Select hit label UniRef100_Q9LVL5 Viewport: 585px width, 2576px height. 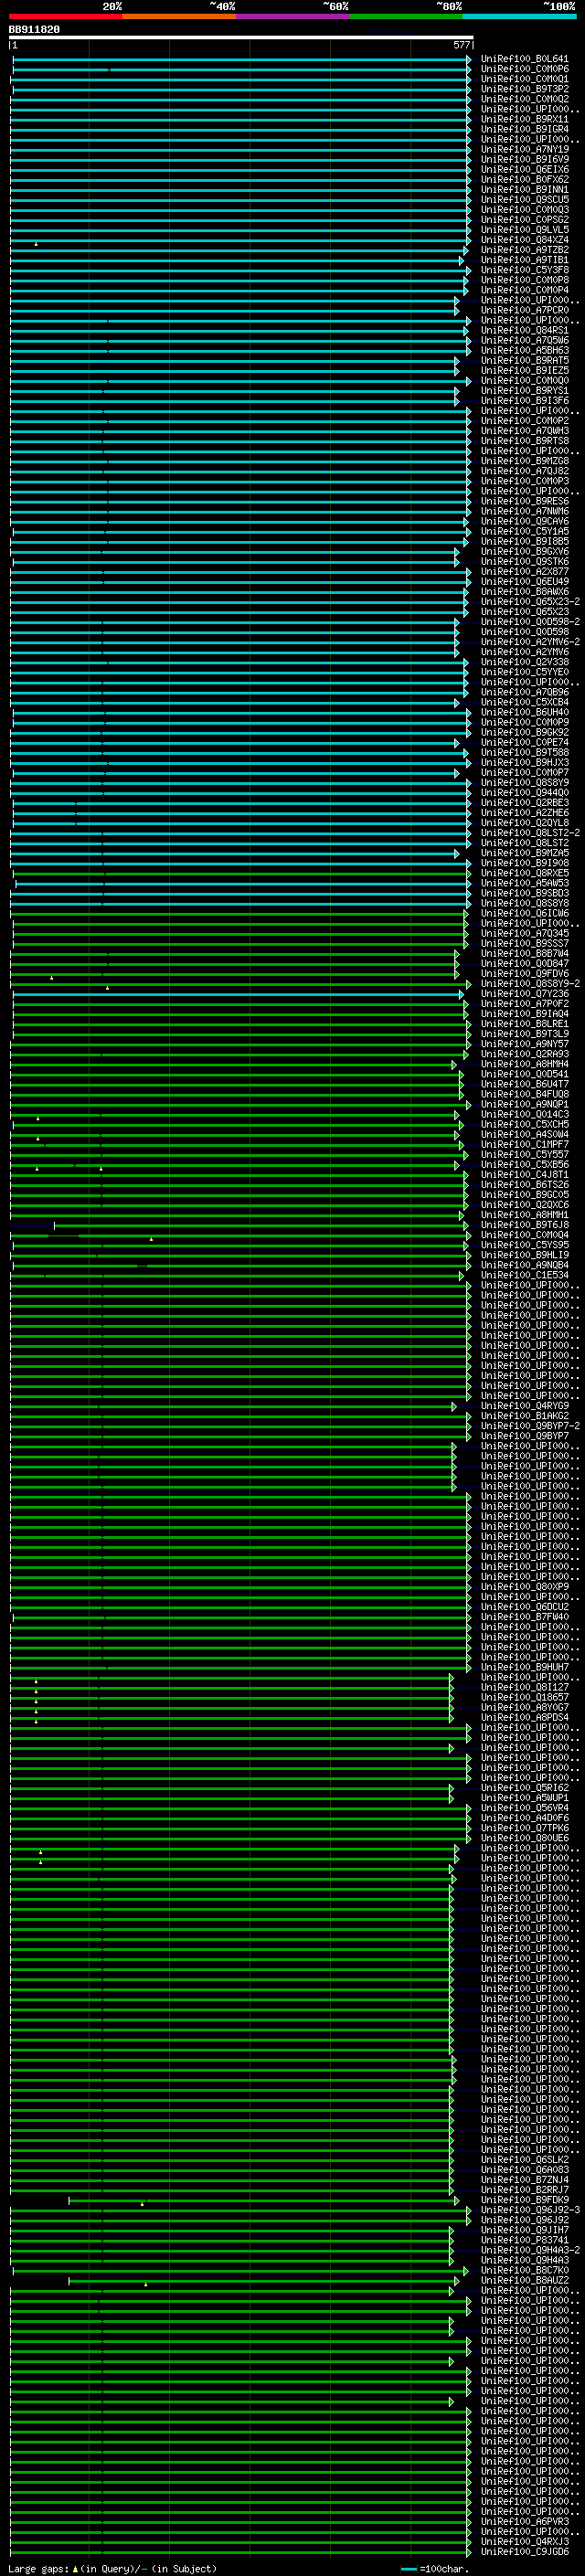[x=524, y=230]
